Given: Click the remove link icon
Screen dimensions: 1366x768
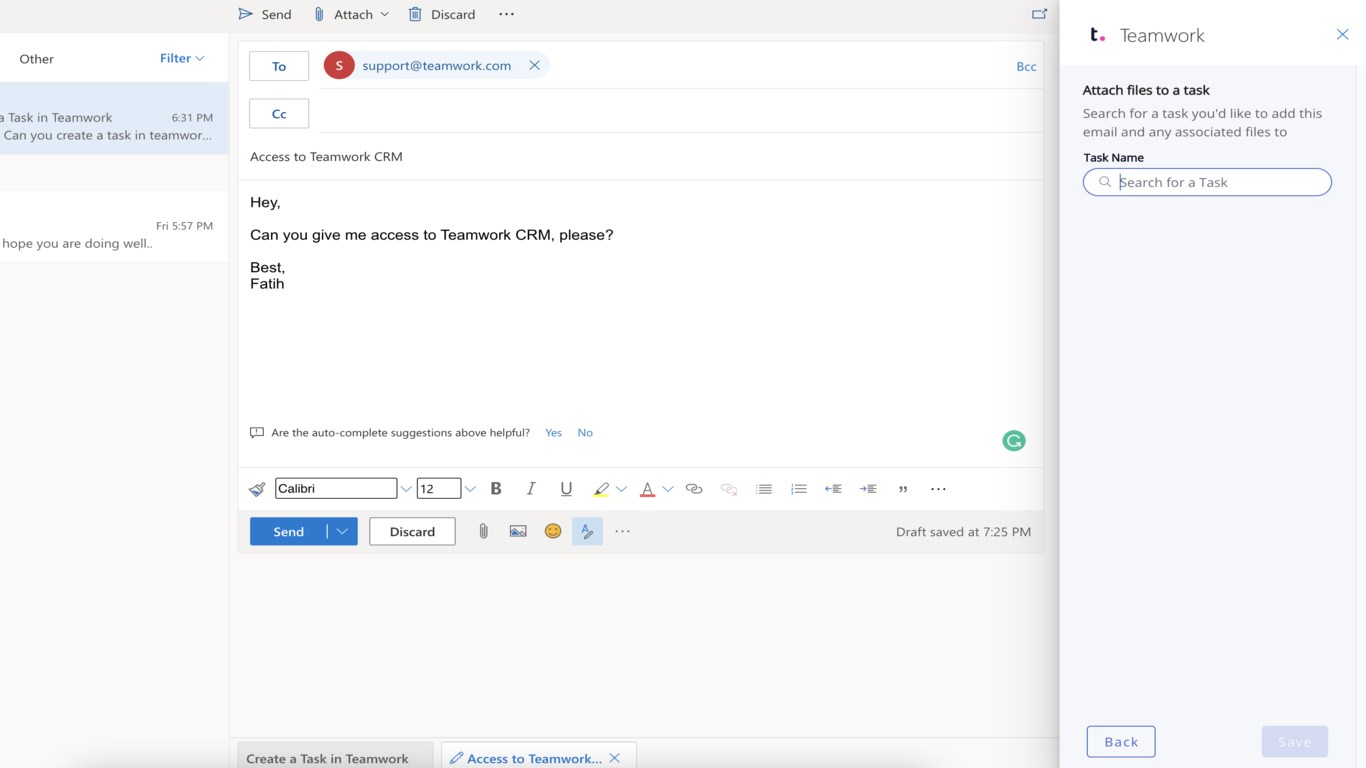Looking at the screenshot, I should (729, 489).
